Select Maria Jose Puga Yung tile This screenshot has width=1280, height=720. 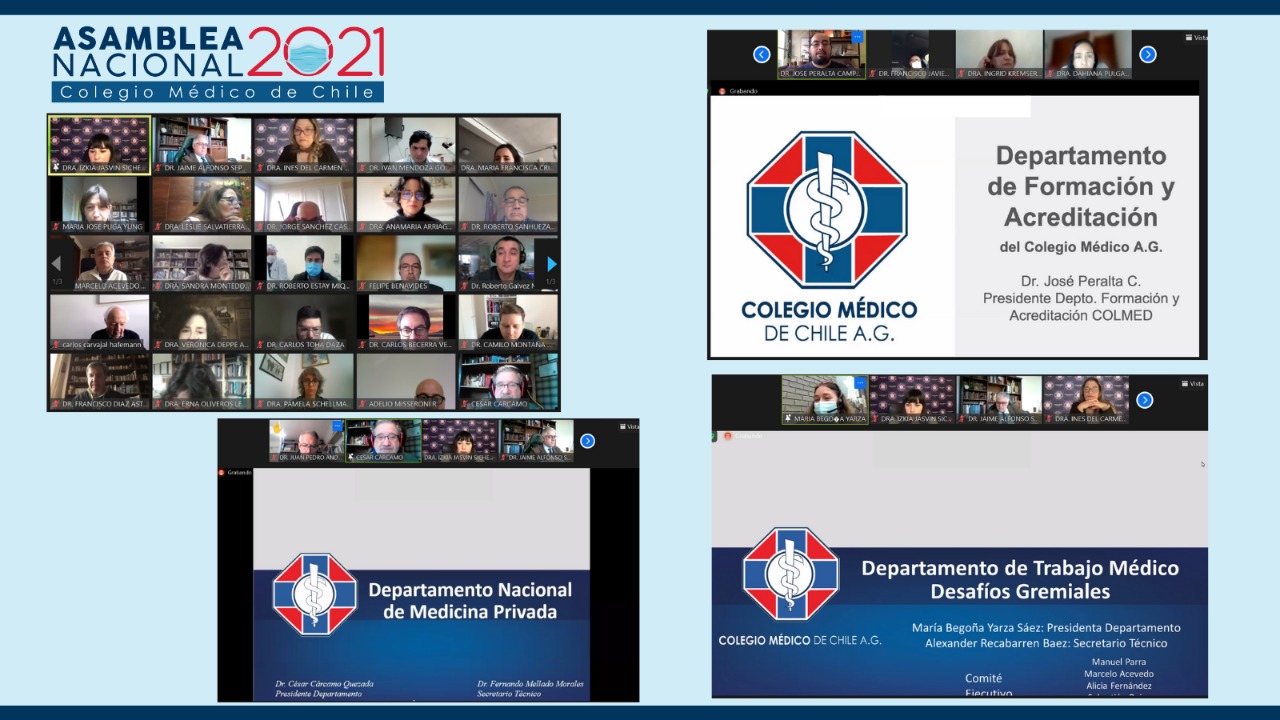100,204
